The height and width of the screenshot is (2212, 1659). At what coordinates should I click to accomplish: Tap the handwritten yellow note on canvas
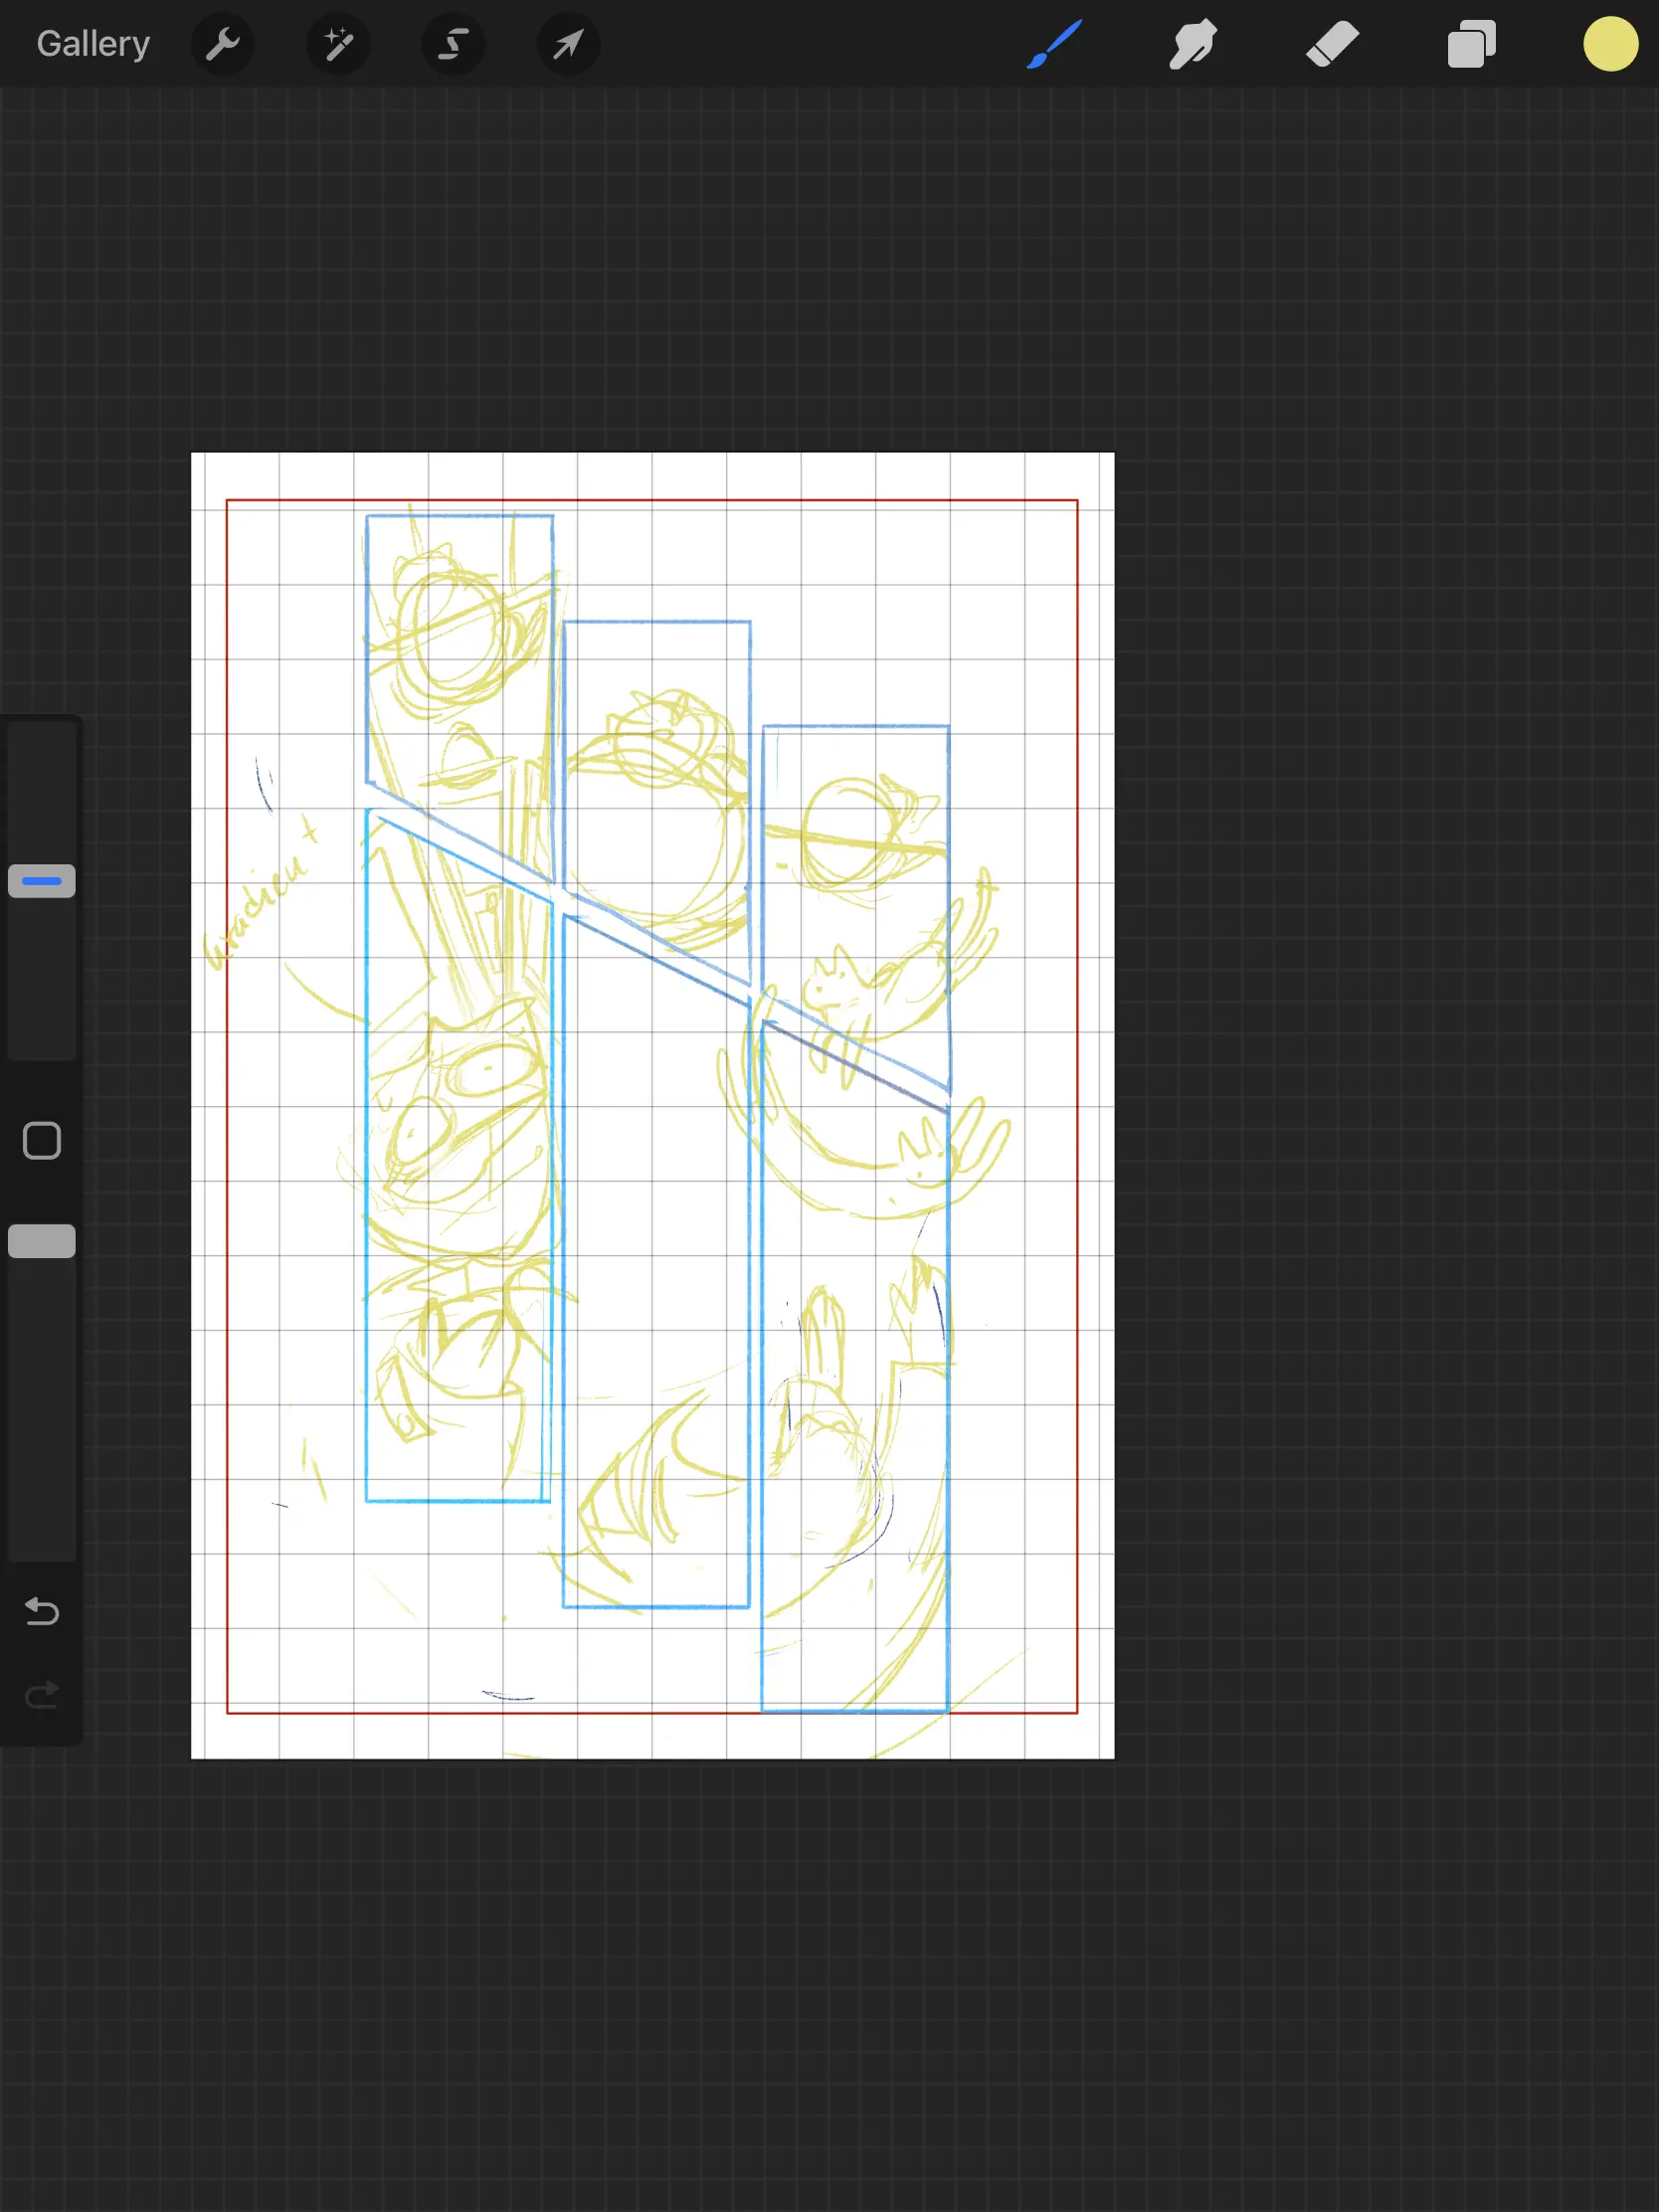pyautogui.click(x=260, y=895)
